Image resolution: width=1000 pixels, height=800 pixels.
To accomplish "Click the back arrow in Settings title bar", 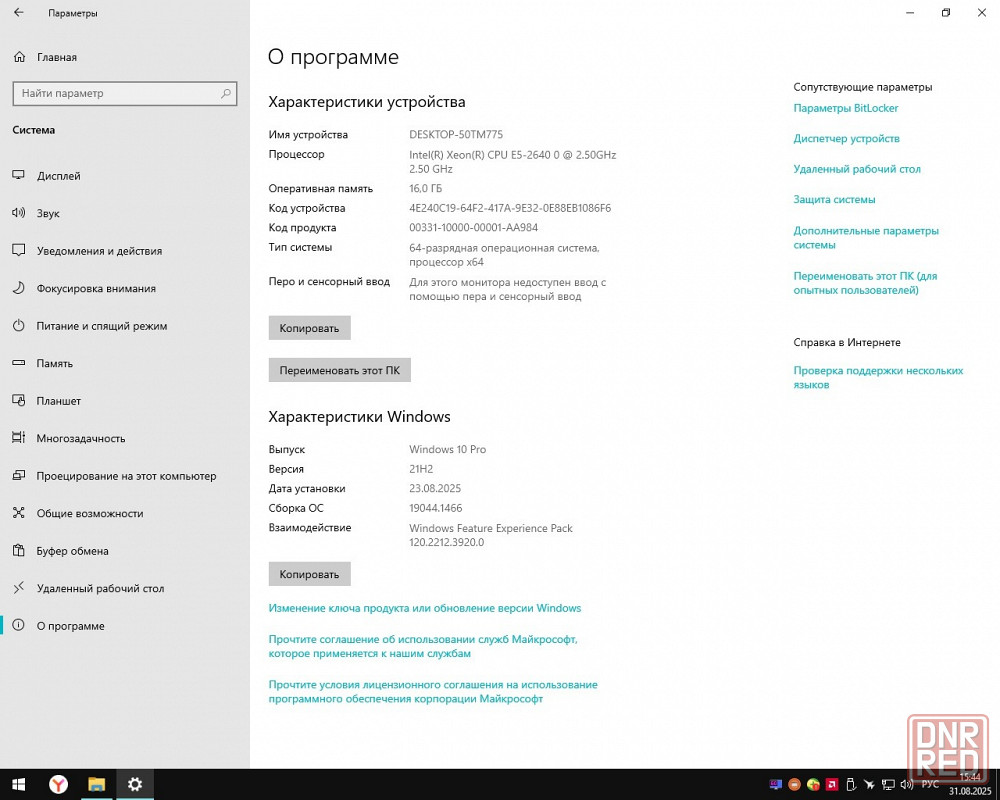I will (19, 13).
